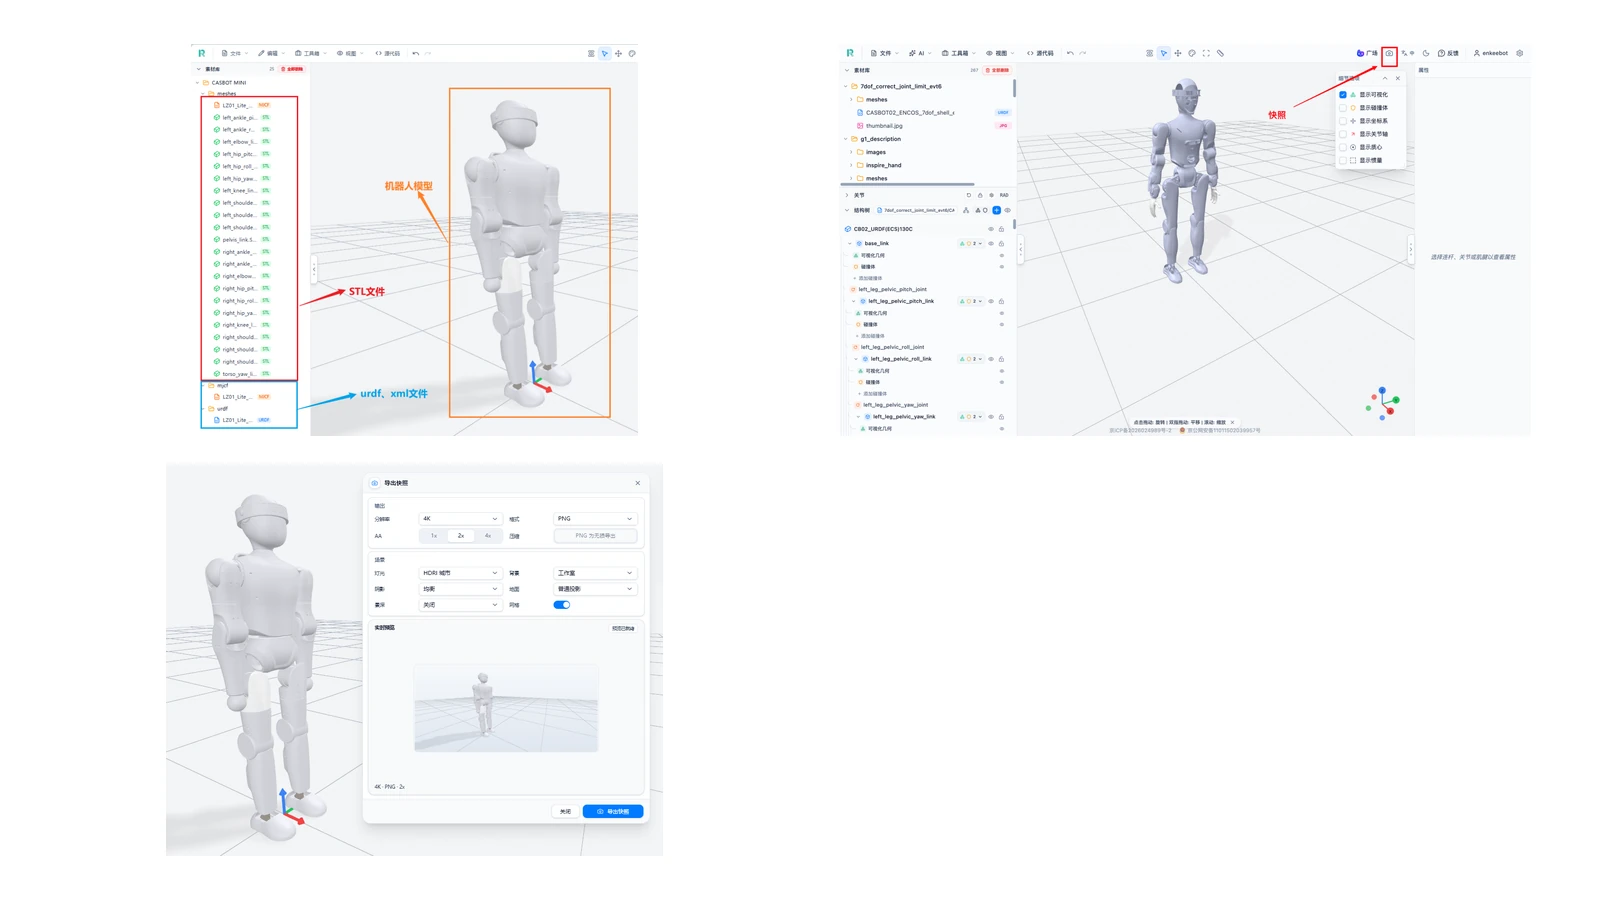This screenshot has width=1600, height=900.
Task: Click the dark mode moon icon
Action: 1426,53
